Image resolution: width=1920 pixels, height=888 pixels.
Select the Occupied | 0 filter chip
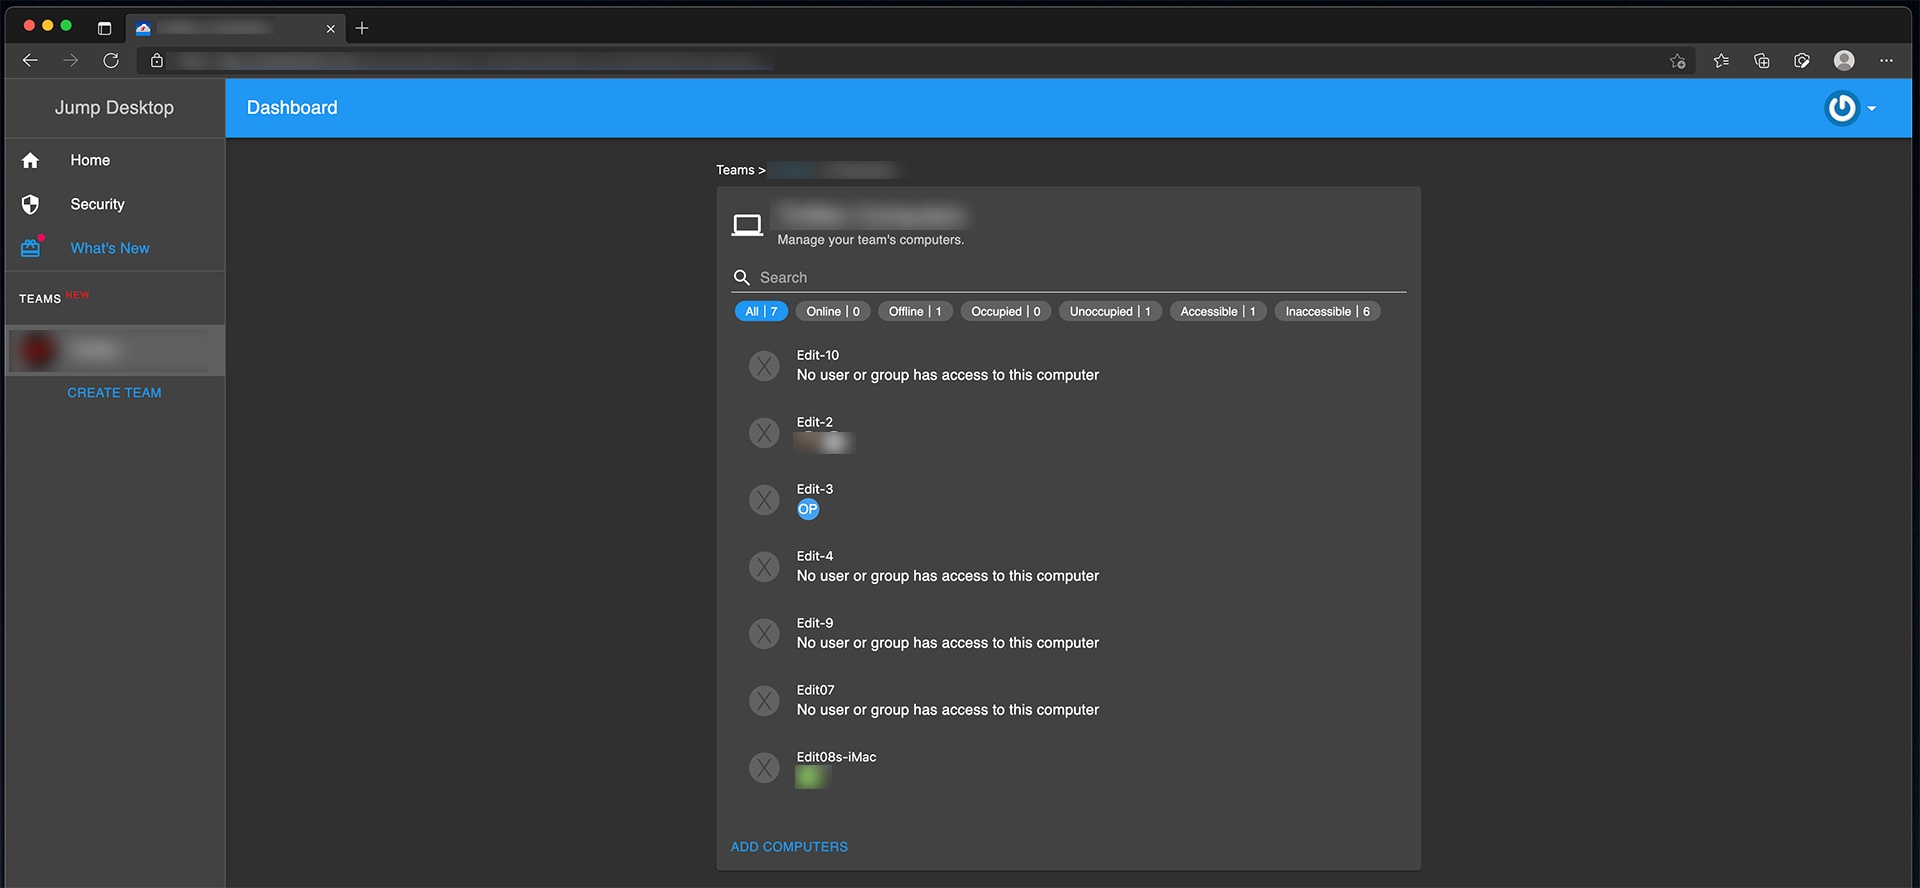(x=1006, y=311)
